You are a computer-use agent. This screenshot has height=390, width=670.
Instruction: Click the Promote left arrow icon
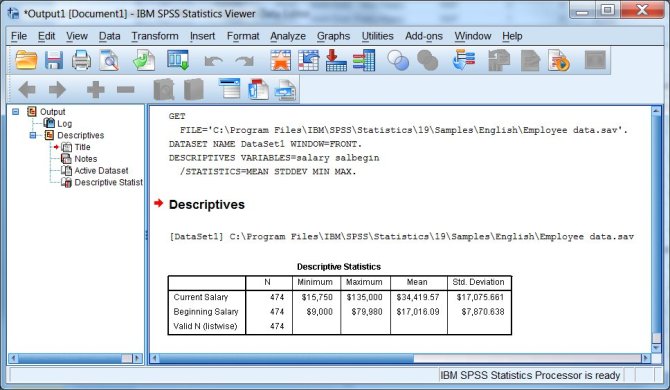[x=27, y=90]
